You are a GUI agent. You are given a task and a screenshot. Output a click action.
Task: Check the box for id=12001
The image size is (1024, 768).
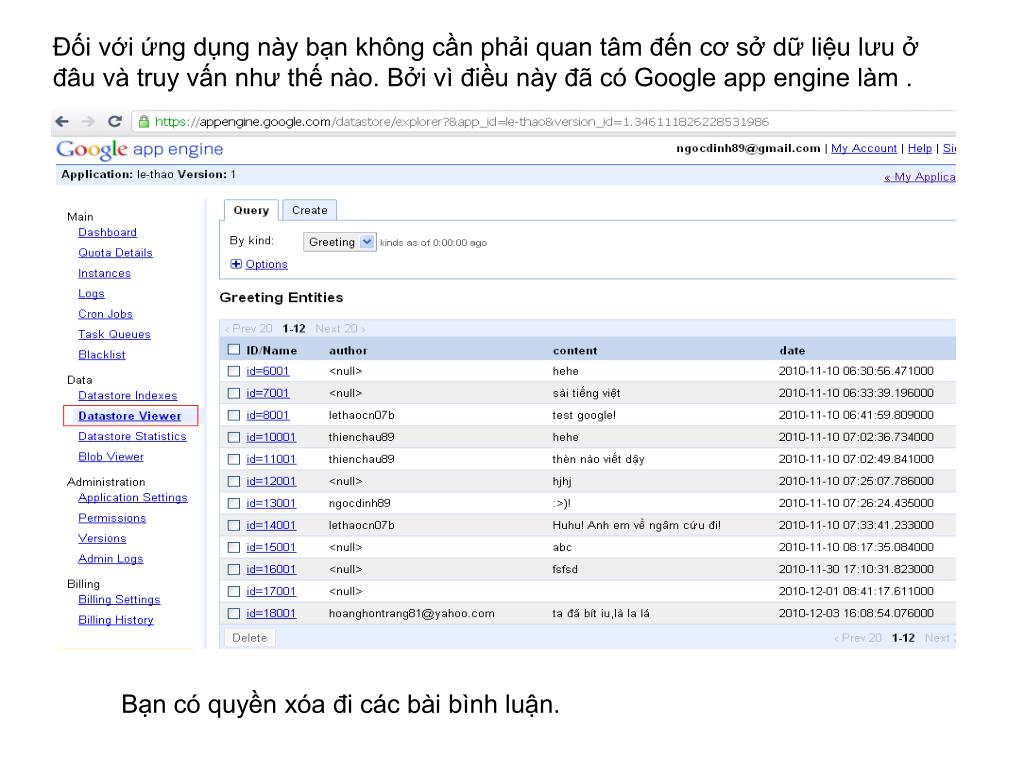point(234,481)
